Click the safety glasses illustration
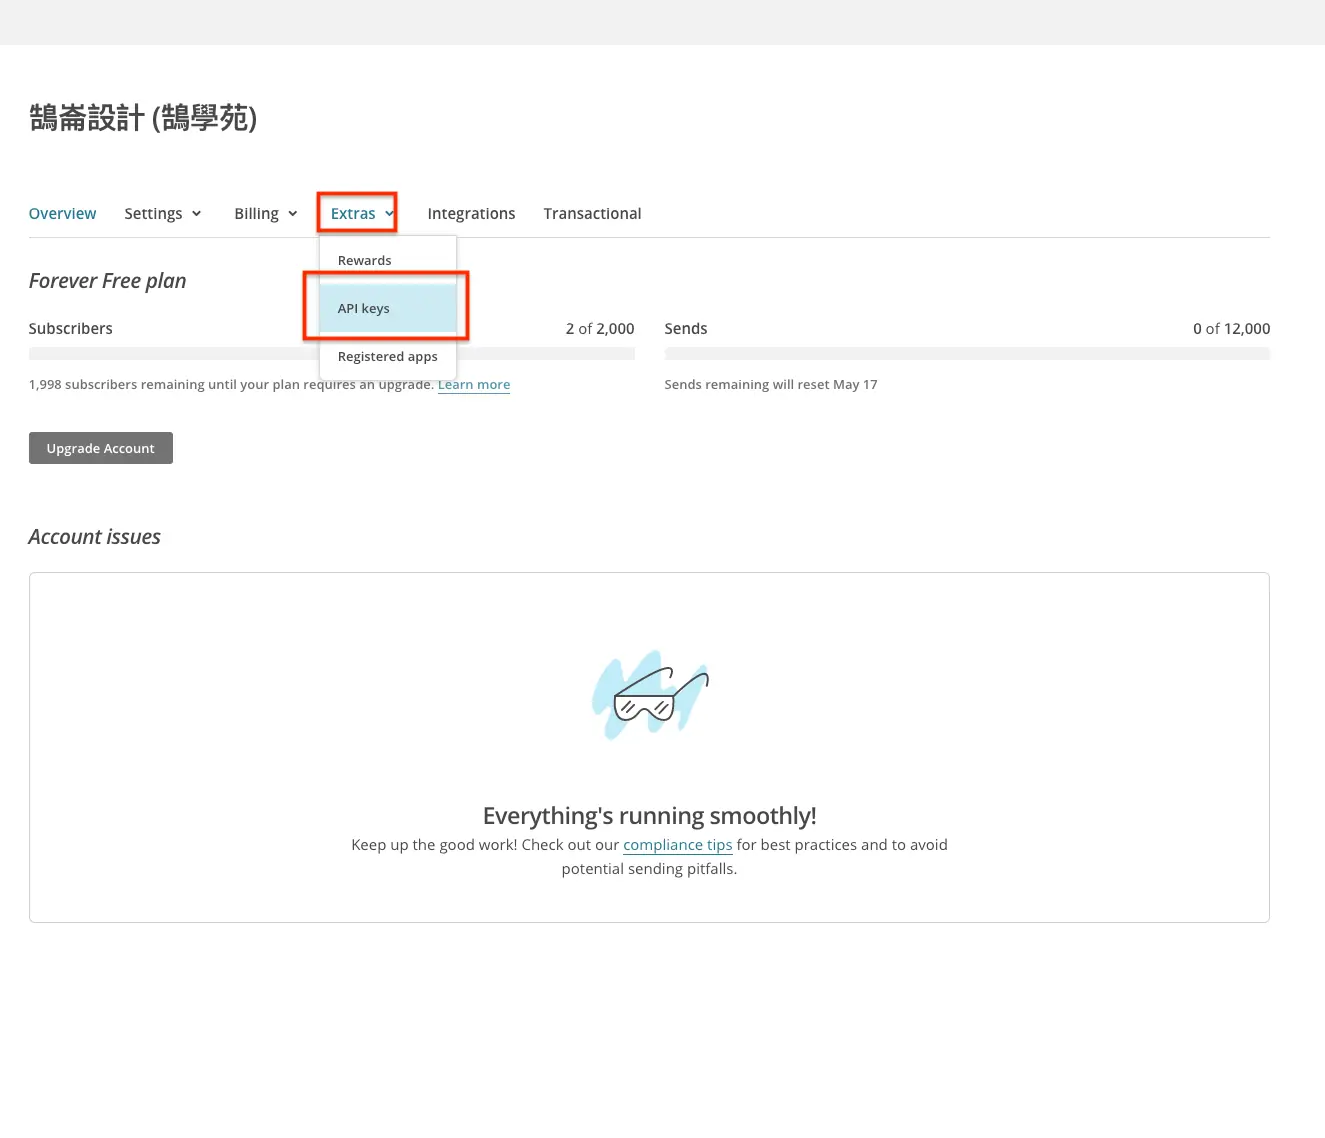Screen dimensions: 1325x1138 (650, 695)
